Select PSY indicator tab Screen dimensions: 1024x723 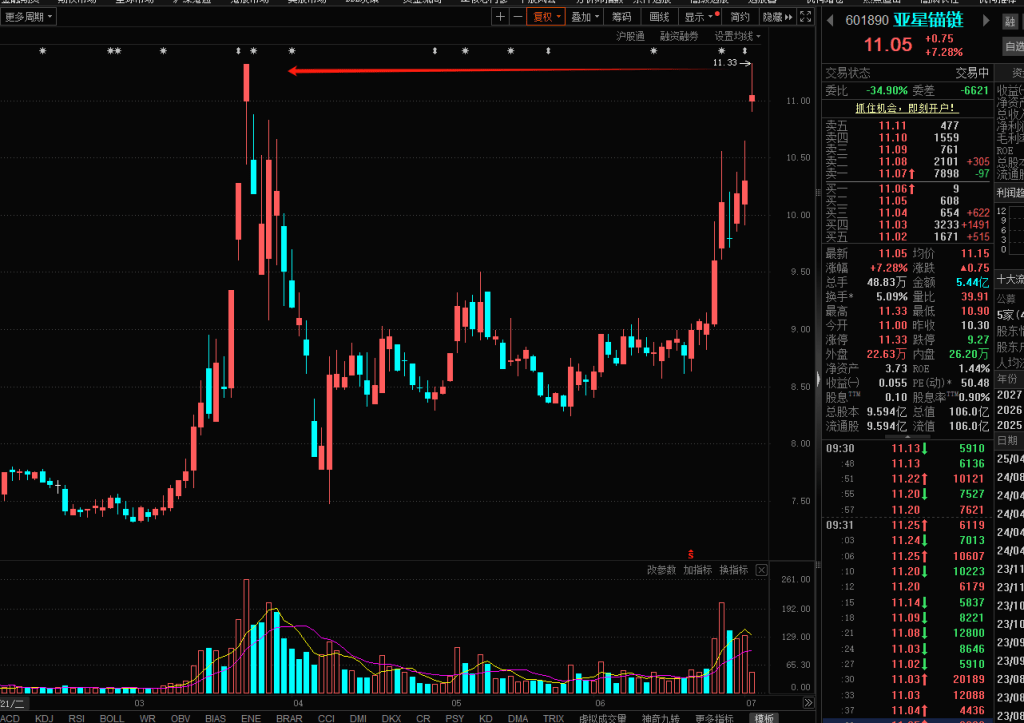(455, 718)
